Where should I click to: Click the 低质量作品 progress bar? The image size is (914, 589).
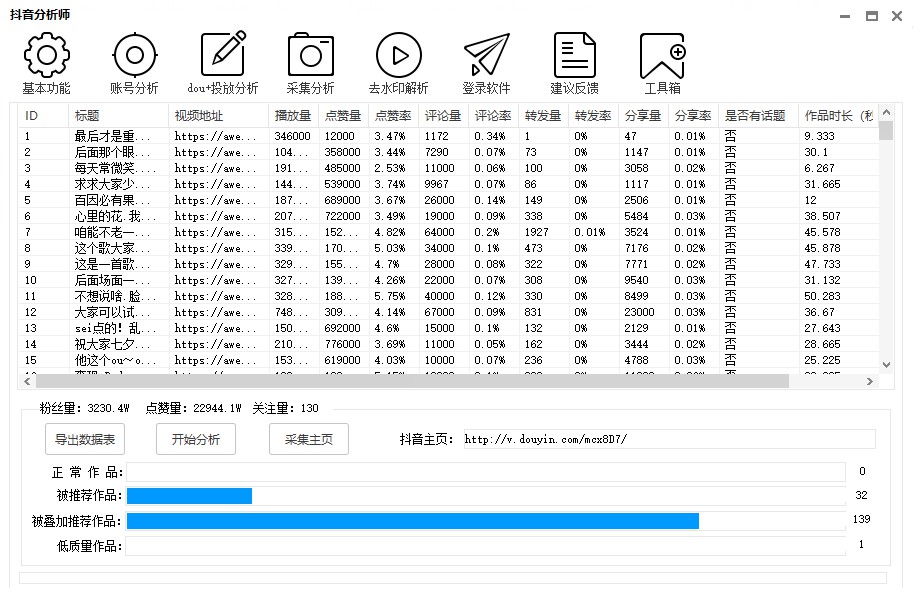pyautogui.click(x=486, y=546)
